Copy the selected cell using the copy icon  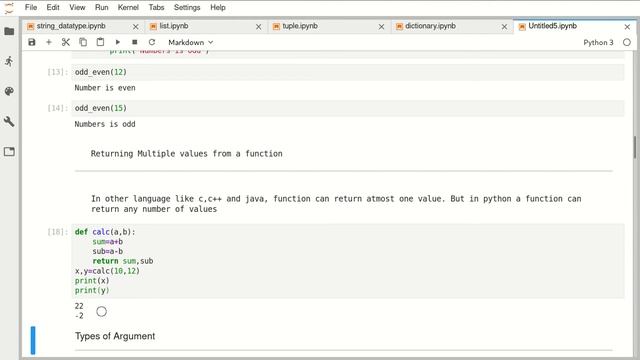pos(83,42)
